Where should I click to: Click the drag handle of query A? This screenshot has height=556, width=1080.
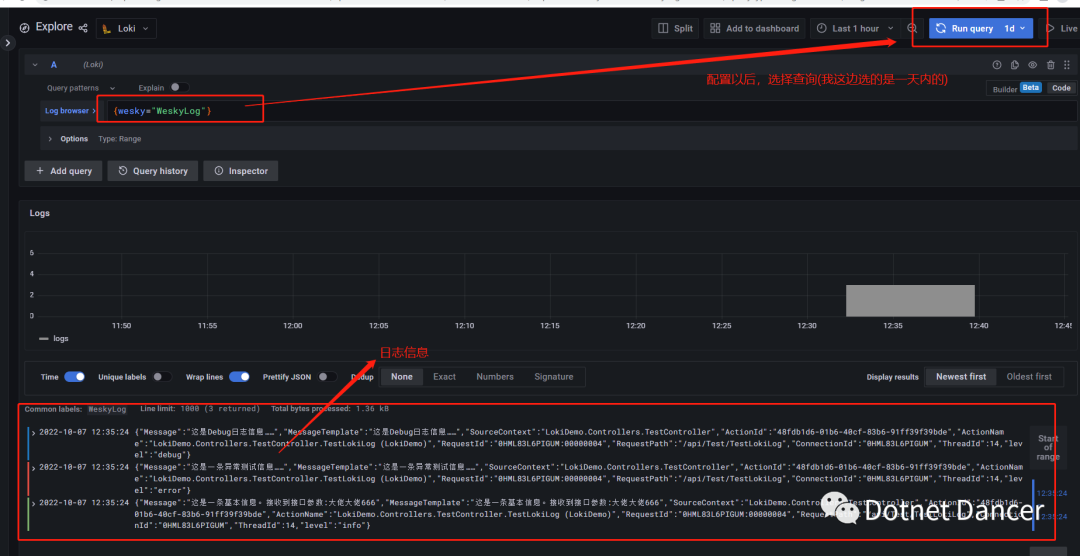[1067, 65]
